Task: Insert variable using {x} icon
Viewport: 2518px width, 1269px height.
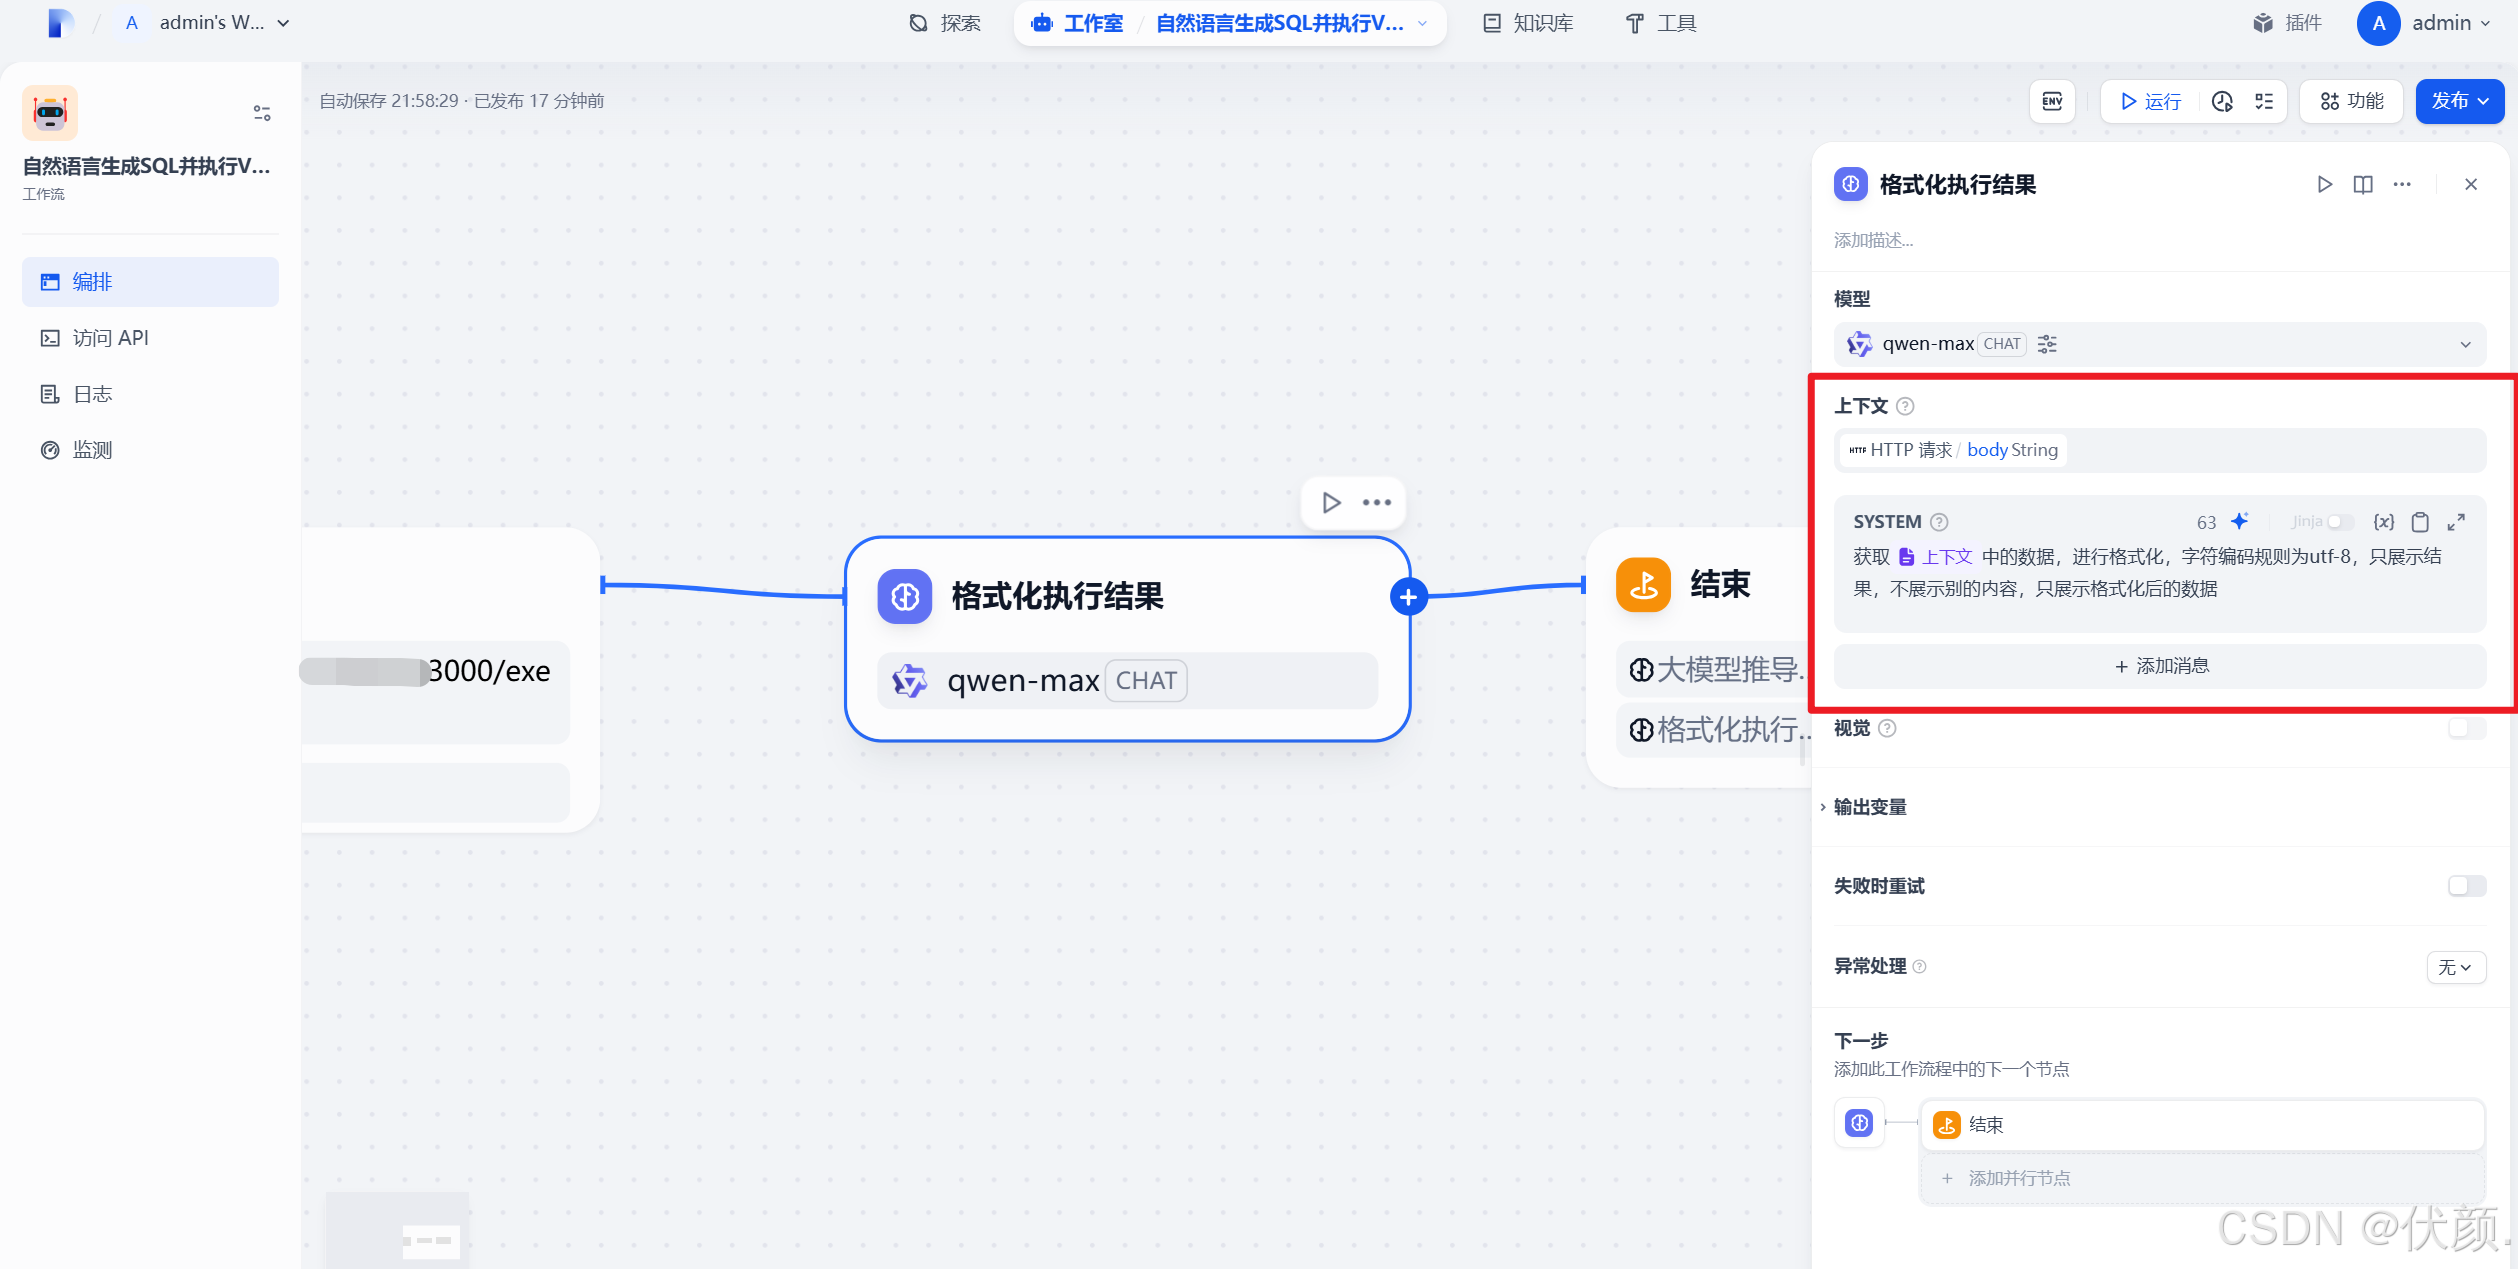Action: pos(2384,522)
